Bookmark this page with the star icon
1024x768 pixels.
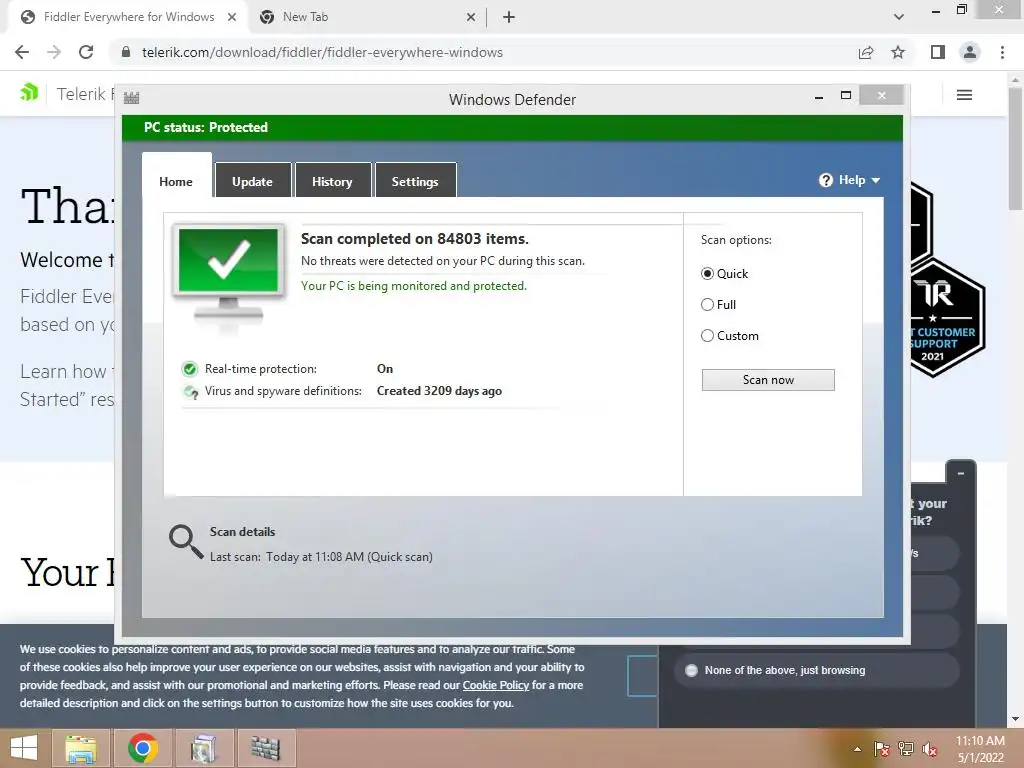point(898,52)
